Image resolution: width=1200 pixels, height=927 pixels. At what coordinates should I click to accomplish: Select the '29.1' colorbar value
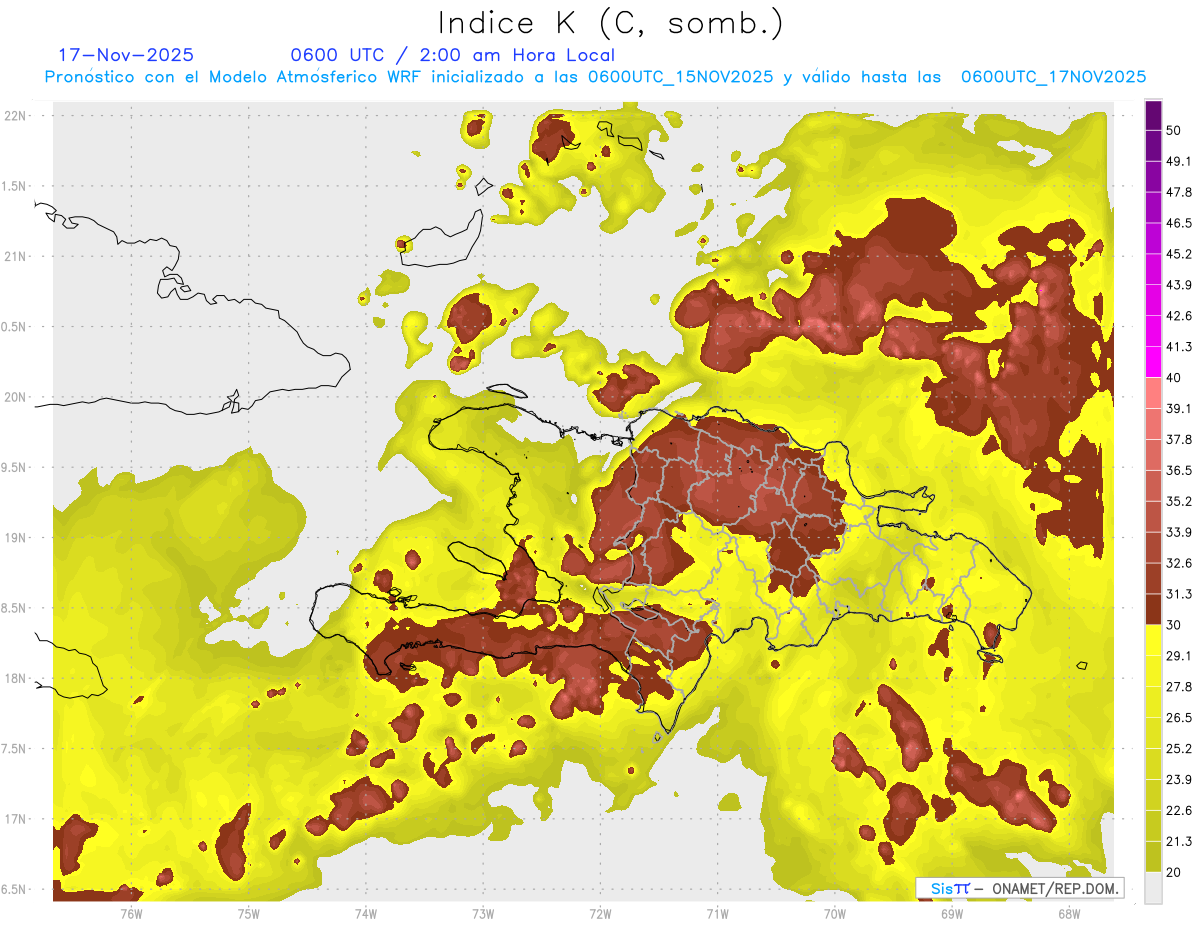tap(1179, 657)
